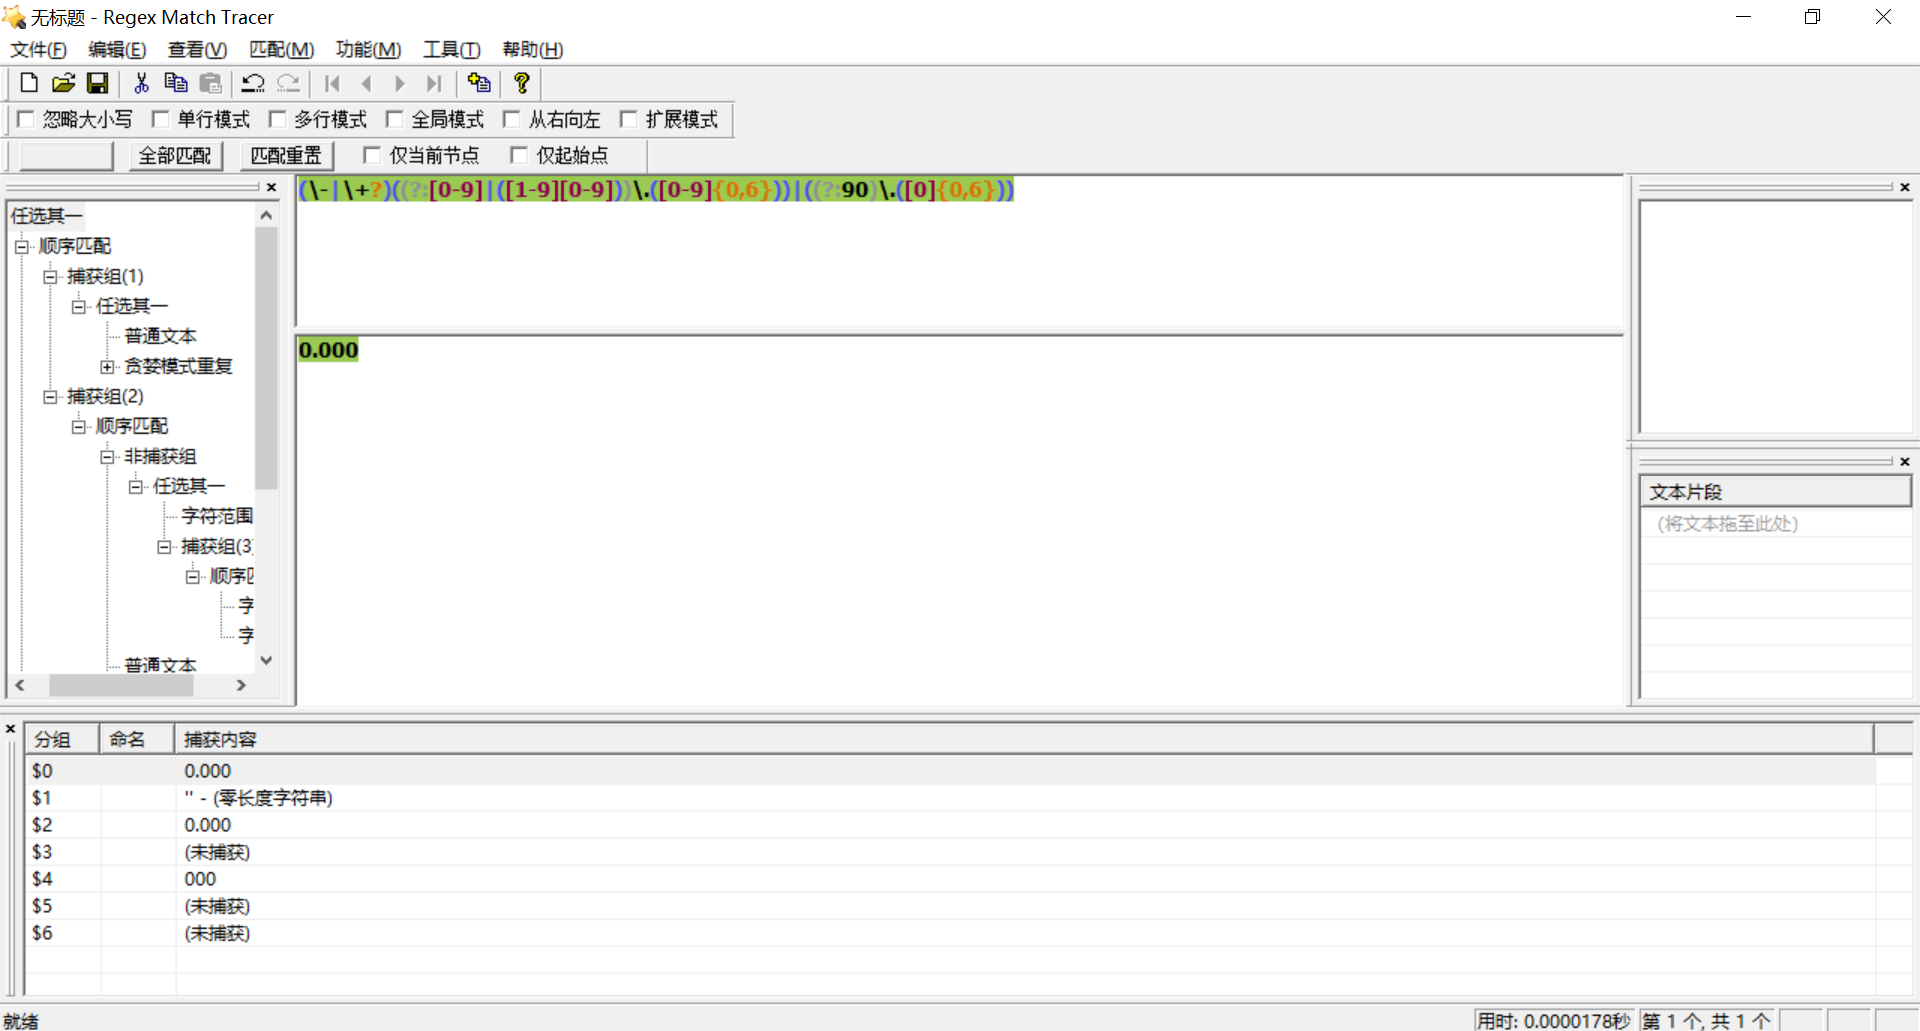
Task: Collapse 捕获组(3) tree node
Action: tap(164, 546)
